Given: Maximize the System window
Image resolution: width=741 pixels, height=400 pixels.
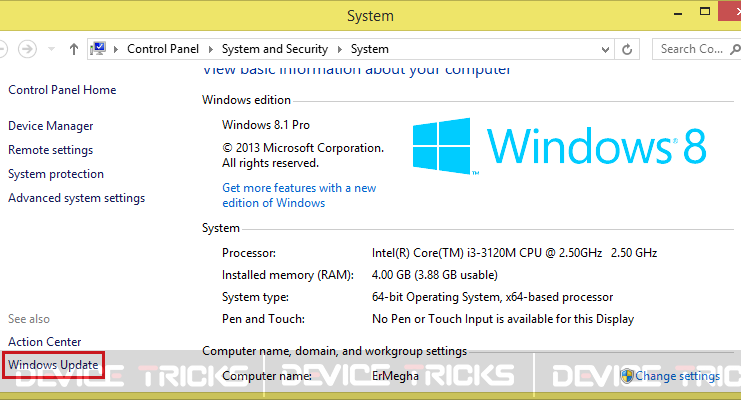Looking at the screenshot, I should point(705,12).
